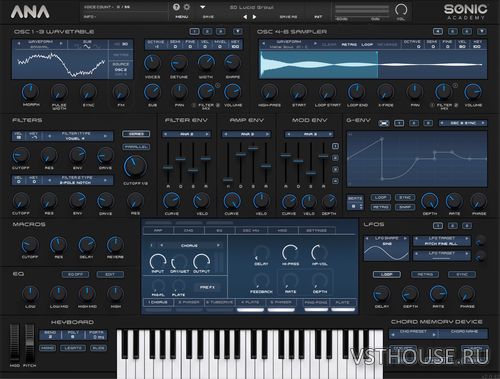Click the MENU button

point(182,17)
